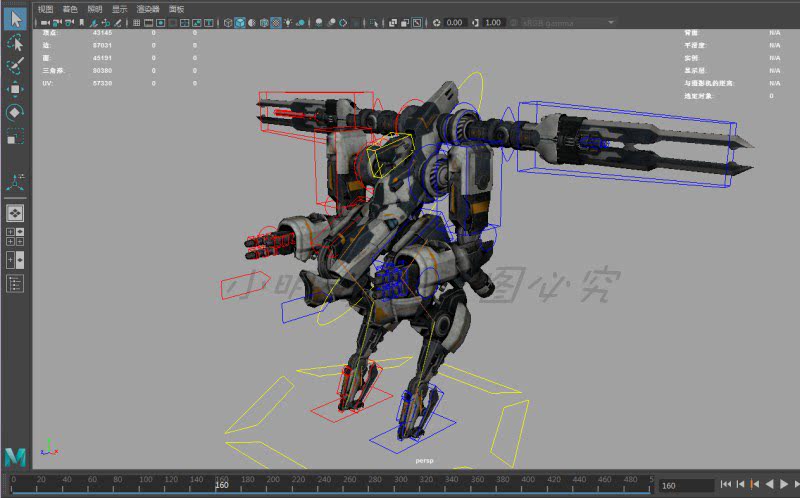Switch to four-view panel layout
The height and width of the screenshot is (498, 800).
(x=15, y=237)
